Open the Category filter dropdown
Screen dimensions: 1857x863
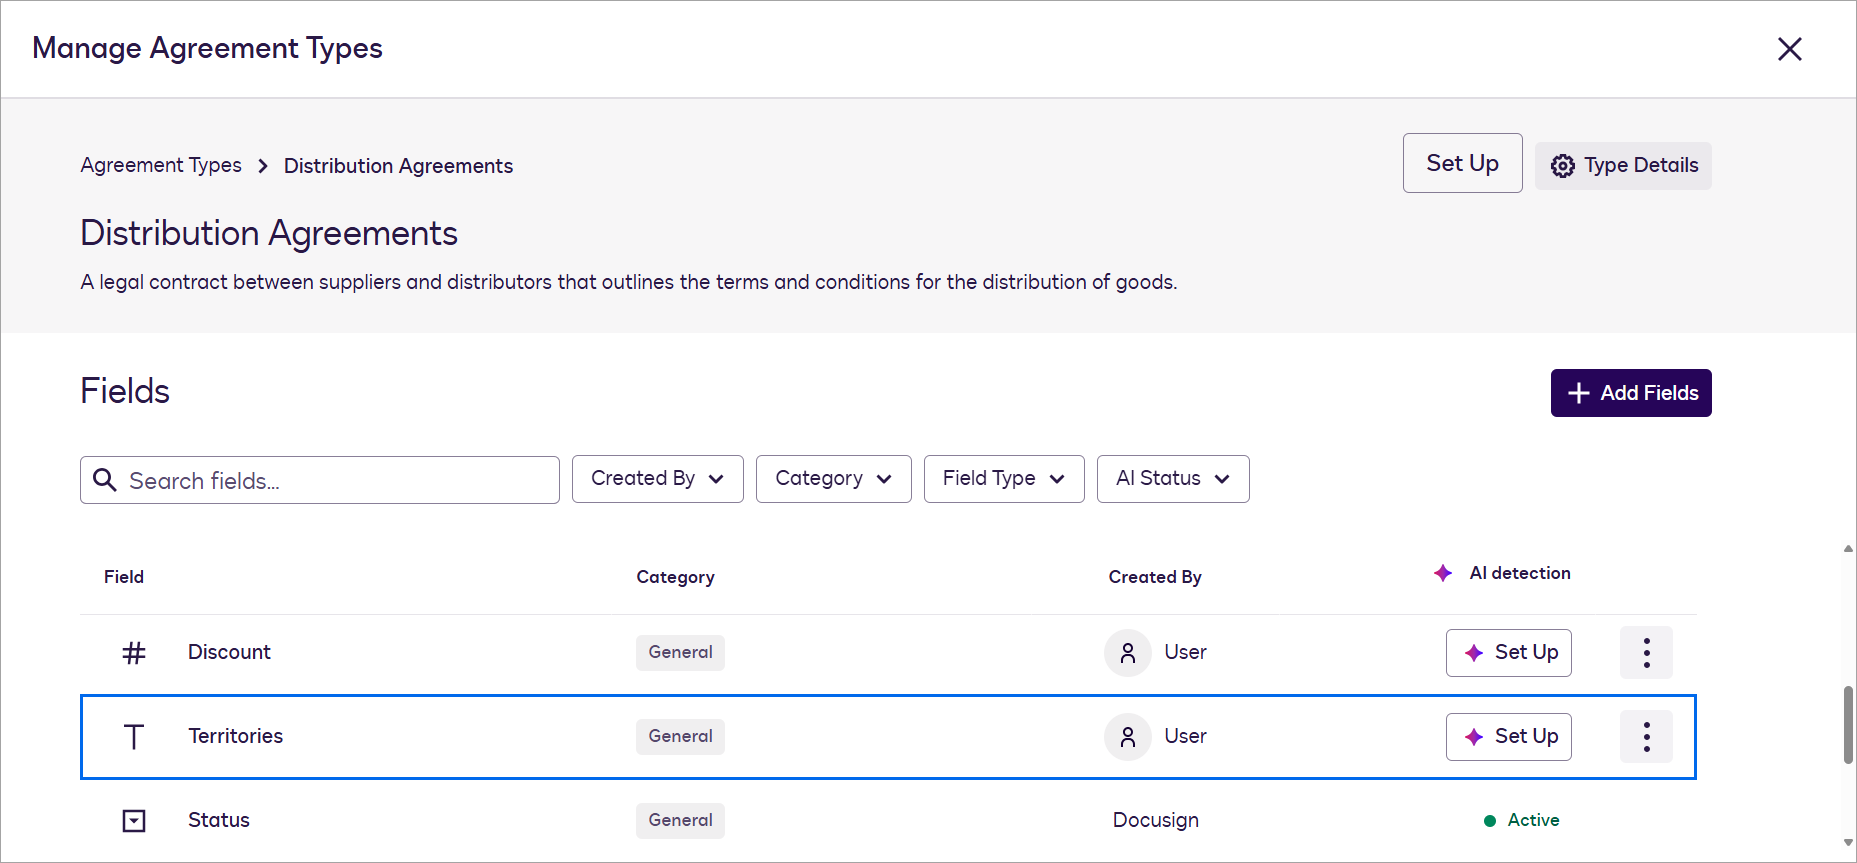(x=834, y=479)
